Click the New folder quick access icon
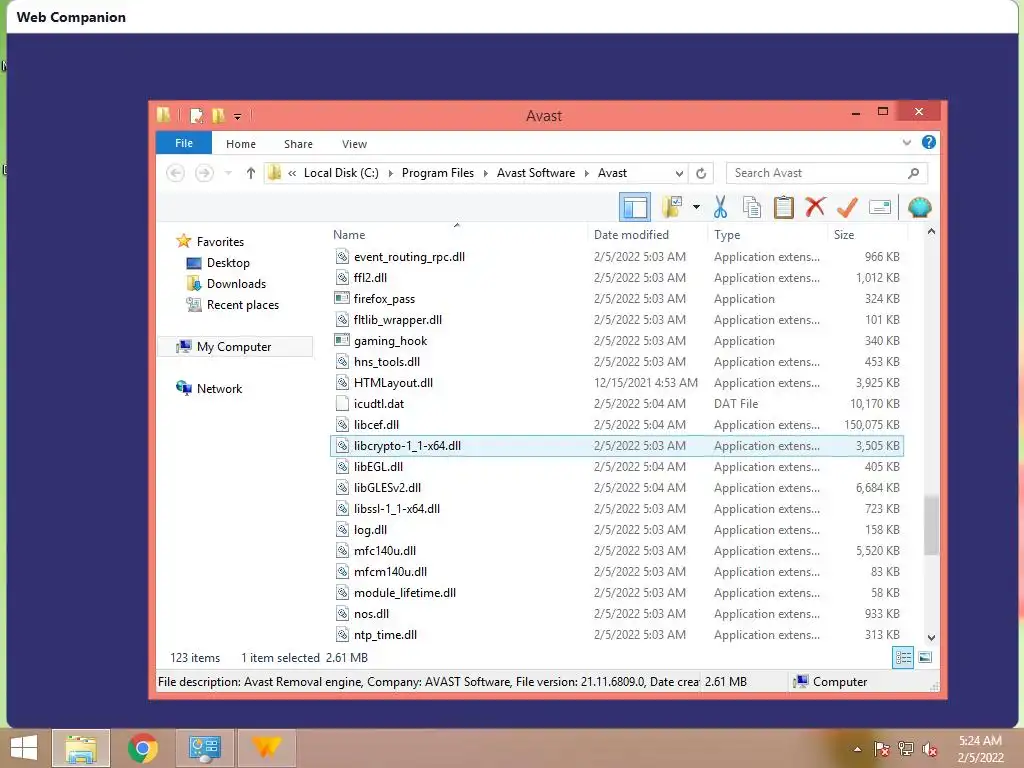 (218, 116)
